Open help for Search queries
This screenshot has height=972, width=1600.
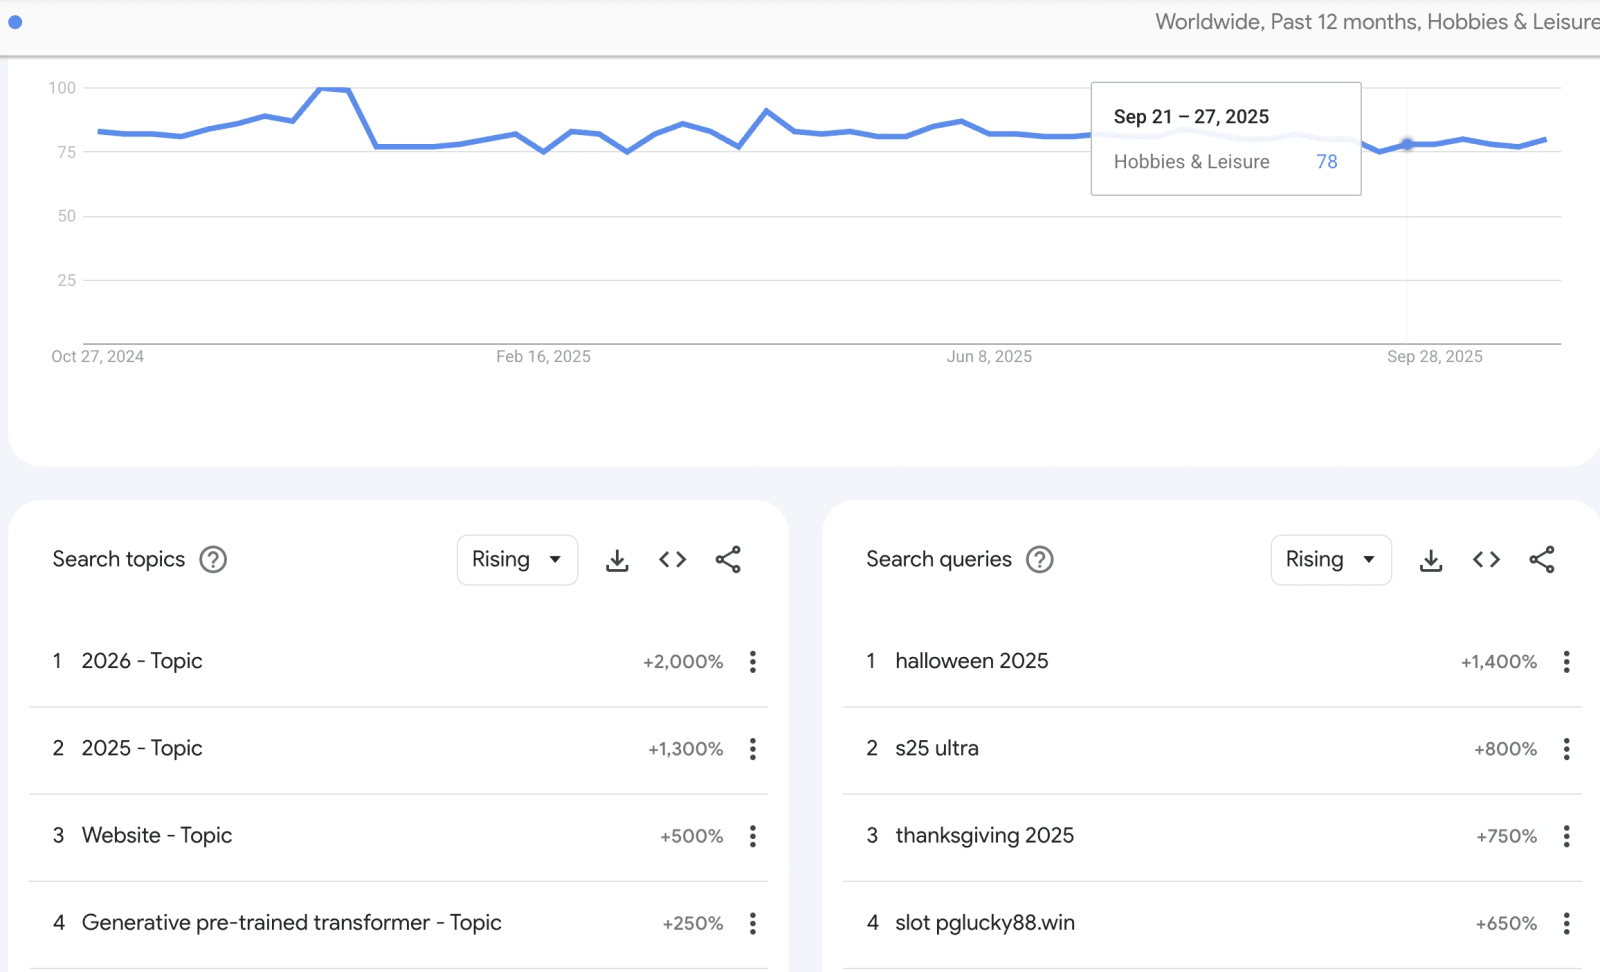coord(1040,559)
